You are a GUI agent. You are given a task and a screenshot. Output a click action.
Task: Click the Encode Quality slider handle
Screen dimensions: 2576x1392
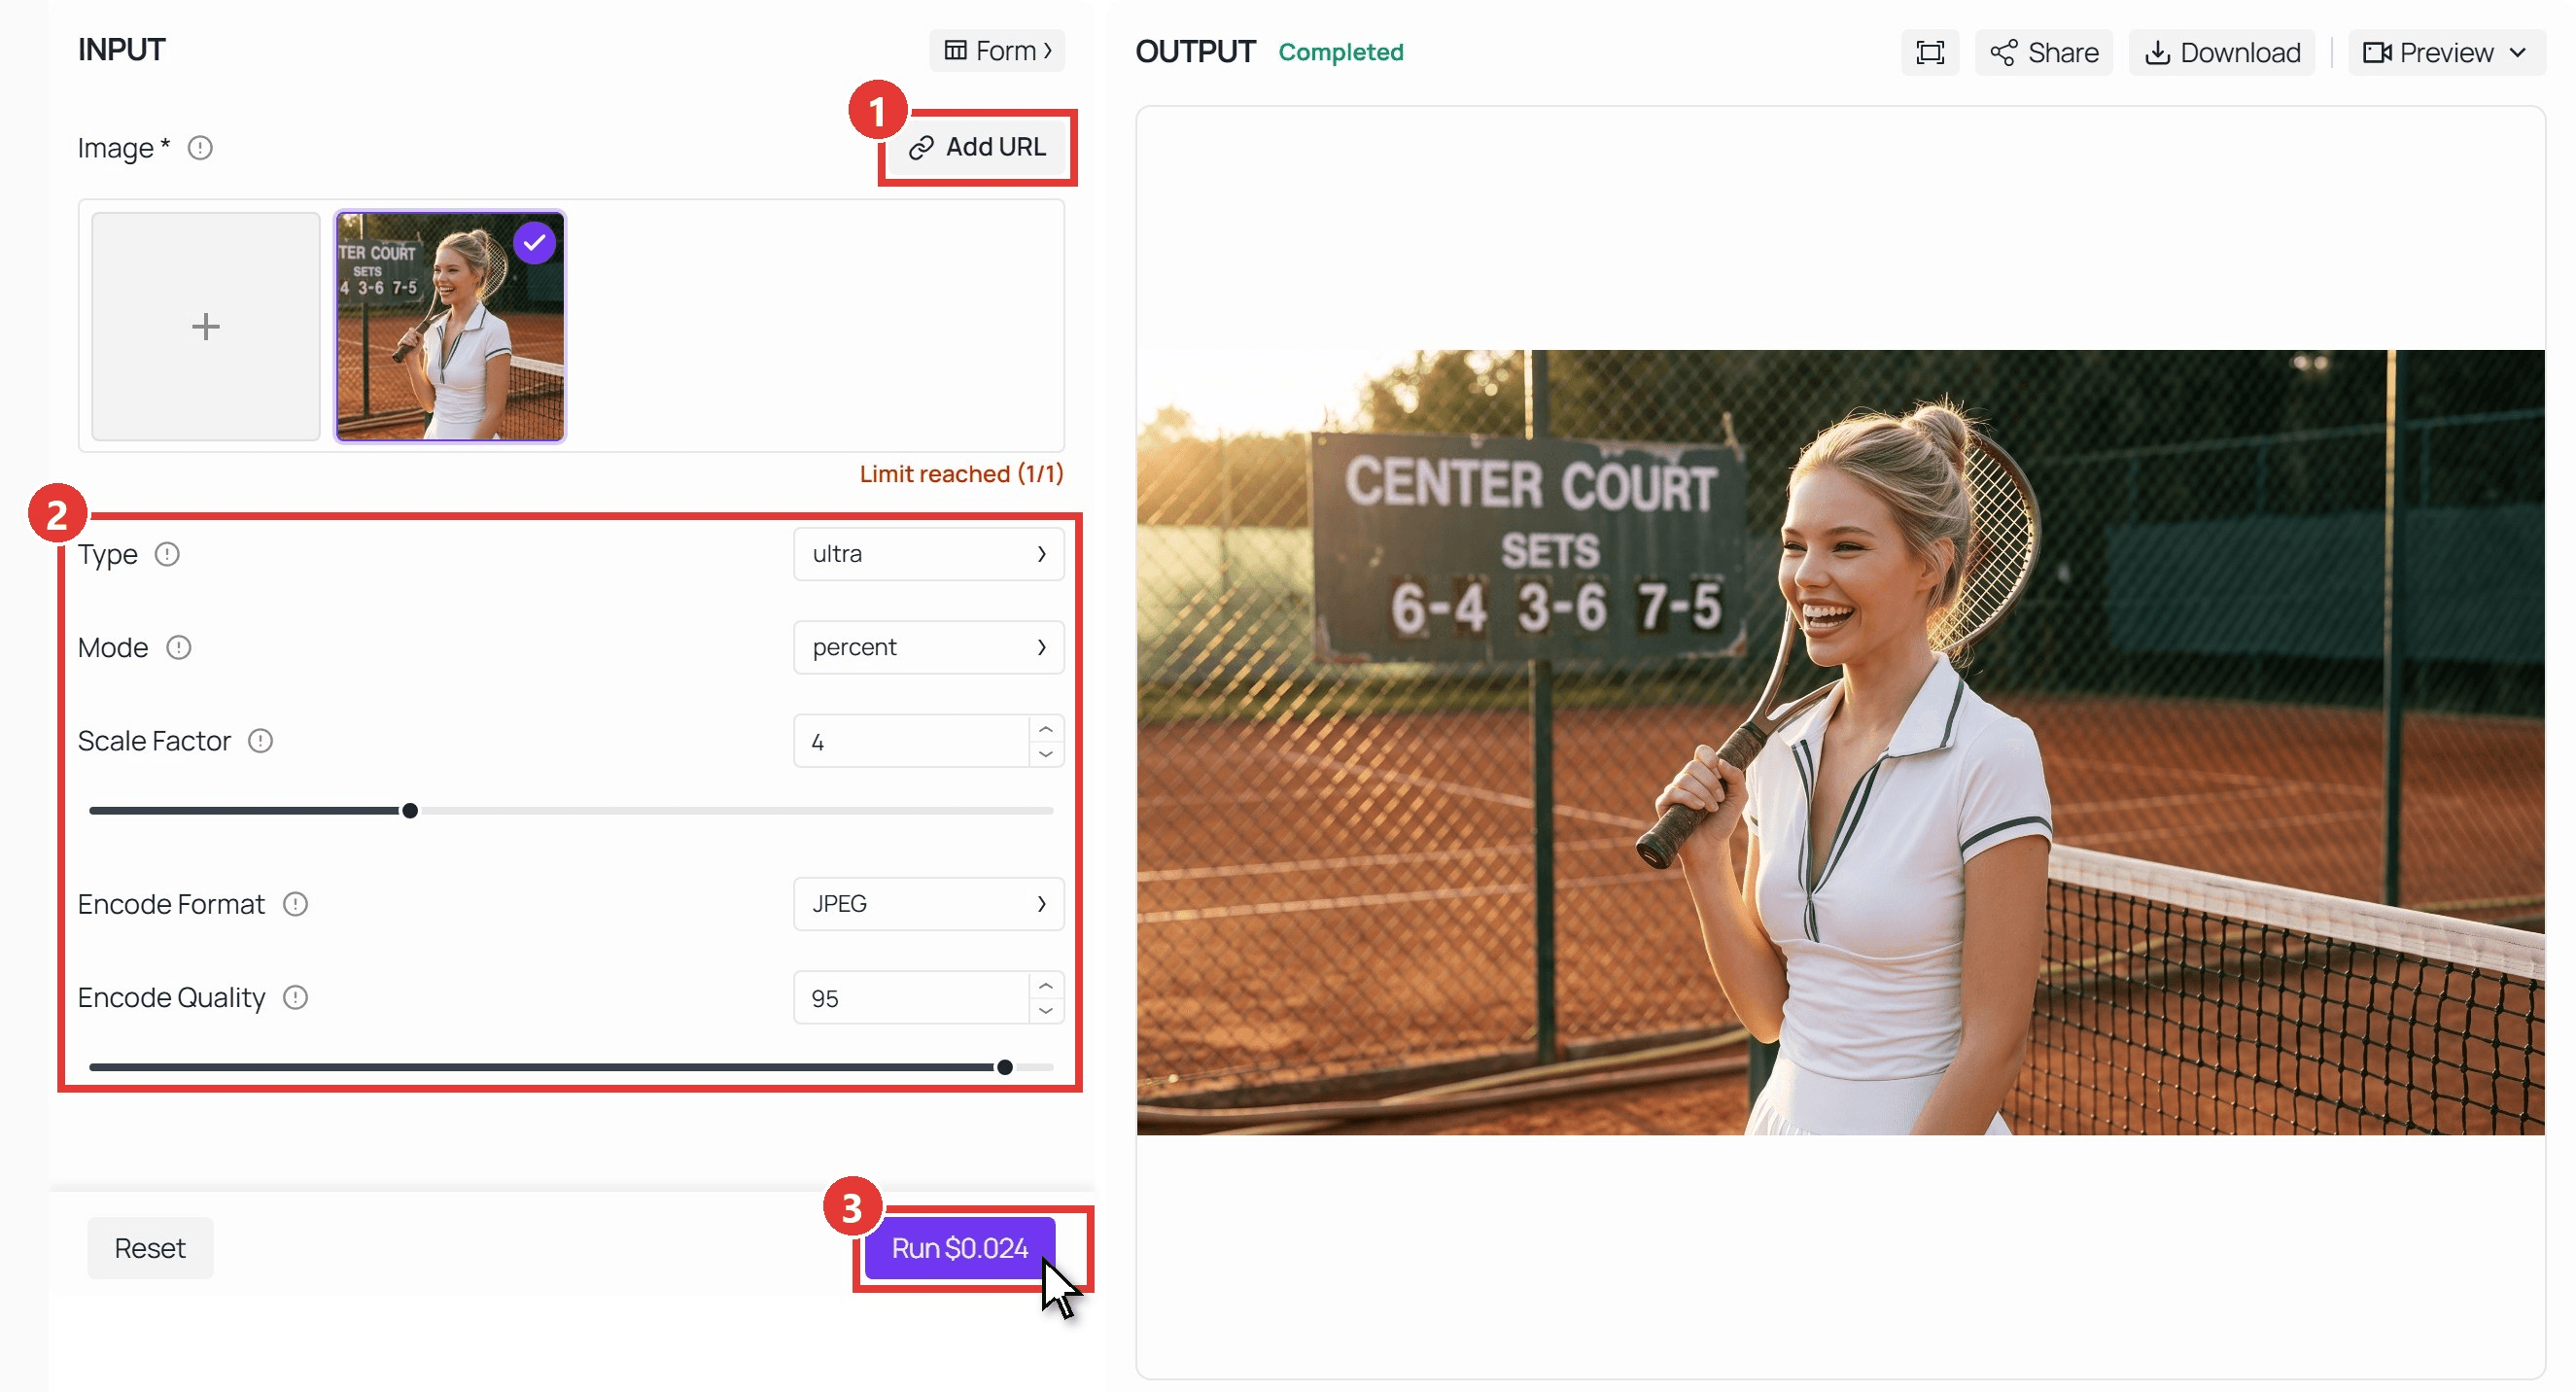coord(1005,1068)
